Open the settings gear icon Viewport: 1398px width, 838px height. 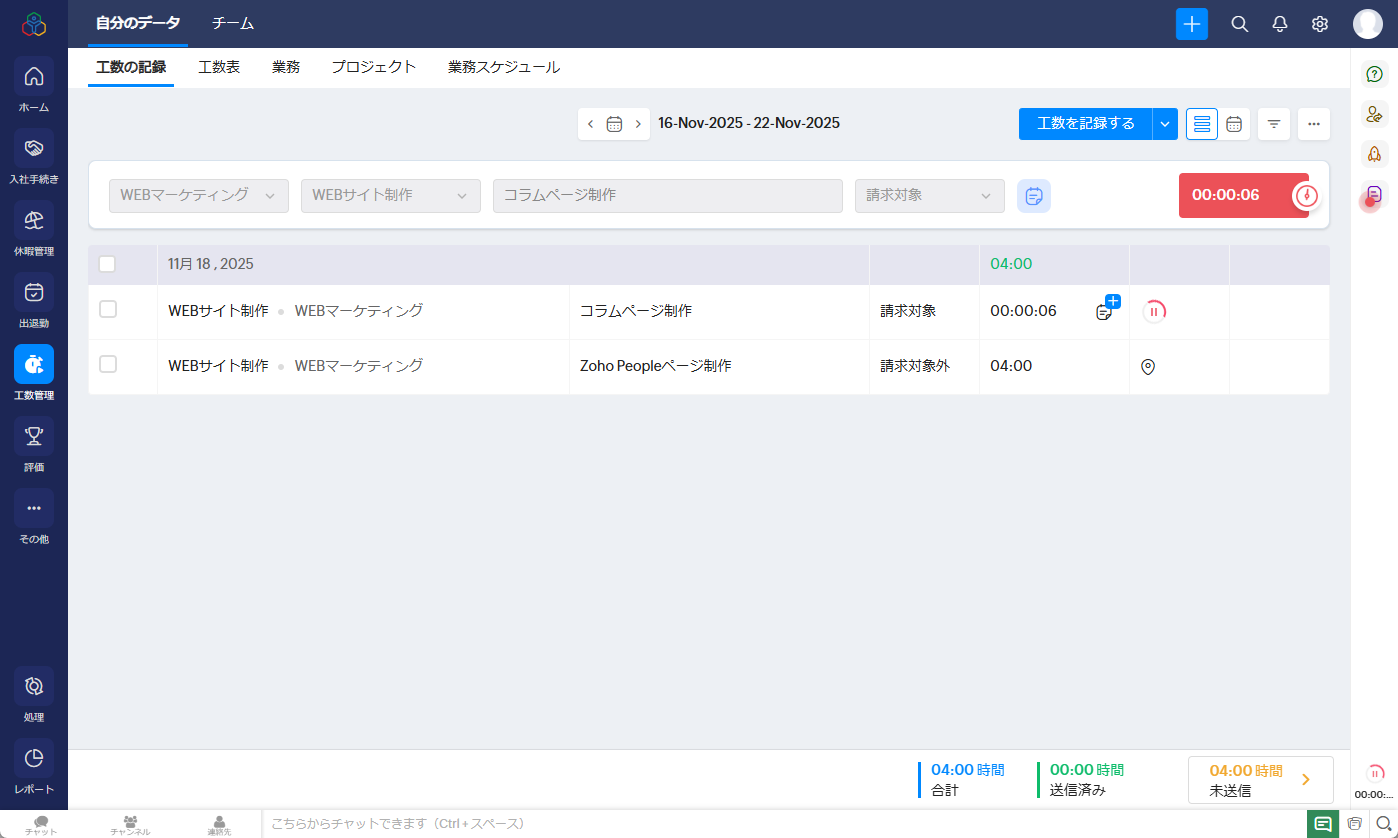tap(1319, 24)
